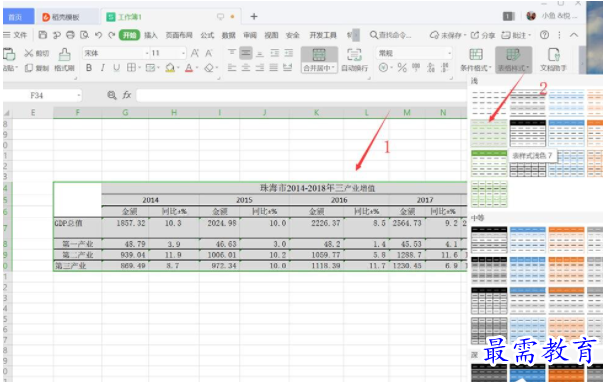This screenshot has width=605, height=382.
Task: Click the Cut (剪切) scissors icon
Action: pos(29,53)
